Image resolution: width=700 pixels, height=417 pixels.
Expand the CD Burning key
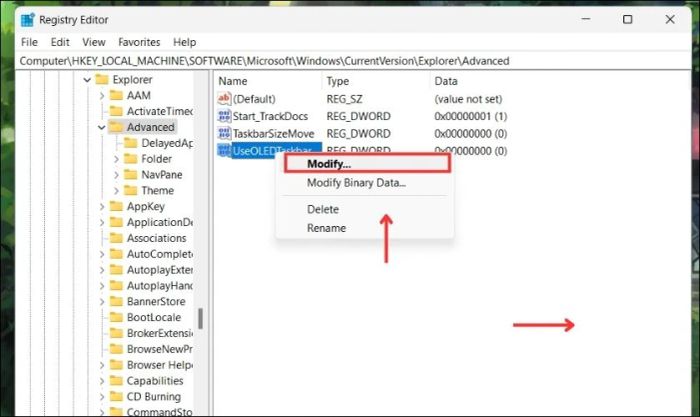pyautogui.click(x=102, y=397)
